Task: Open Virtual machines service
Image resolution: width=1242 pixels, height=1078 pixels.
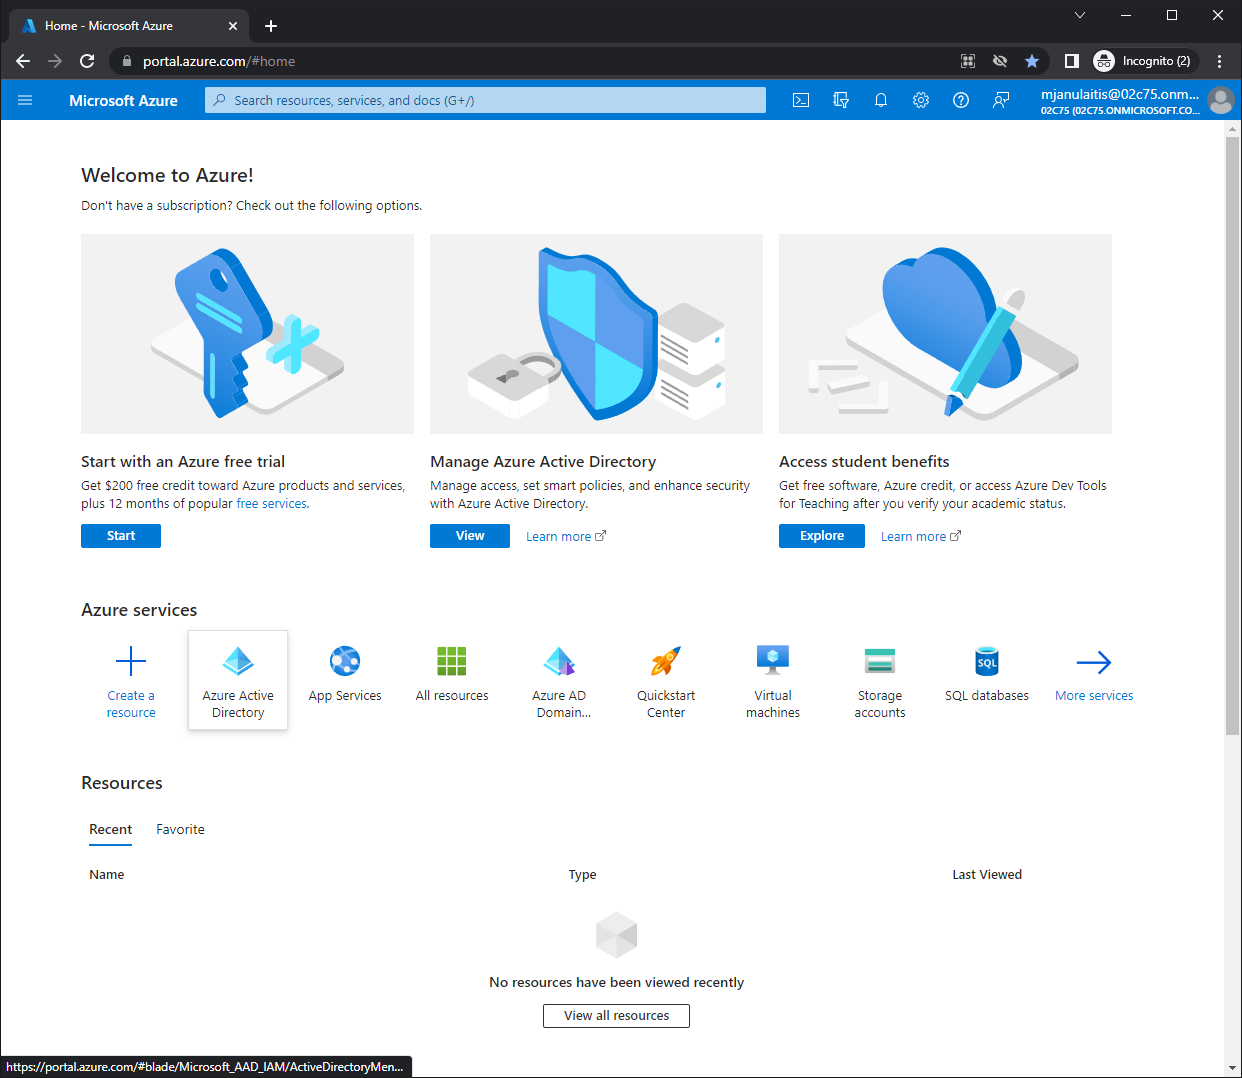Action: pos(773,662)
